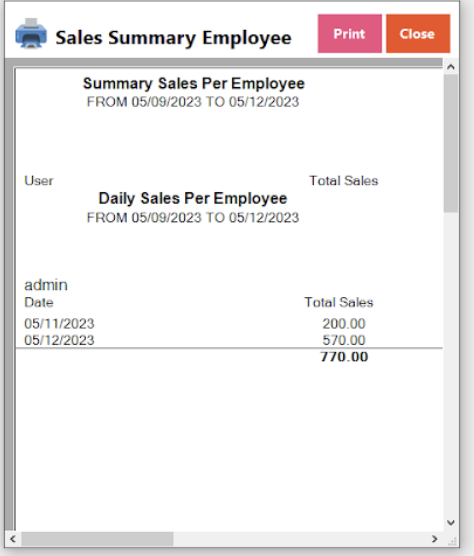Close the Sales Summary Employee window

(x=418, y=34)
